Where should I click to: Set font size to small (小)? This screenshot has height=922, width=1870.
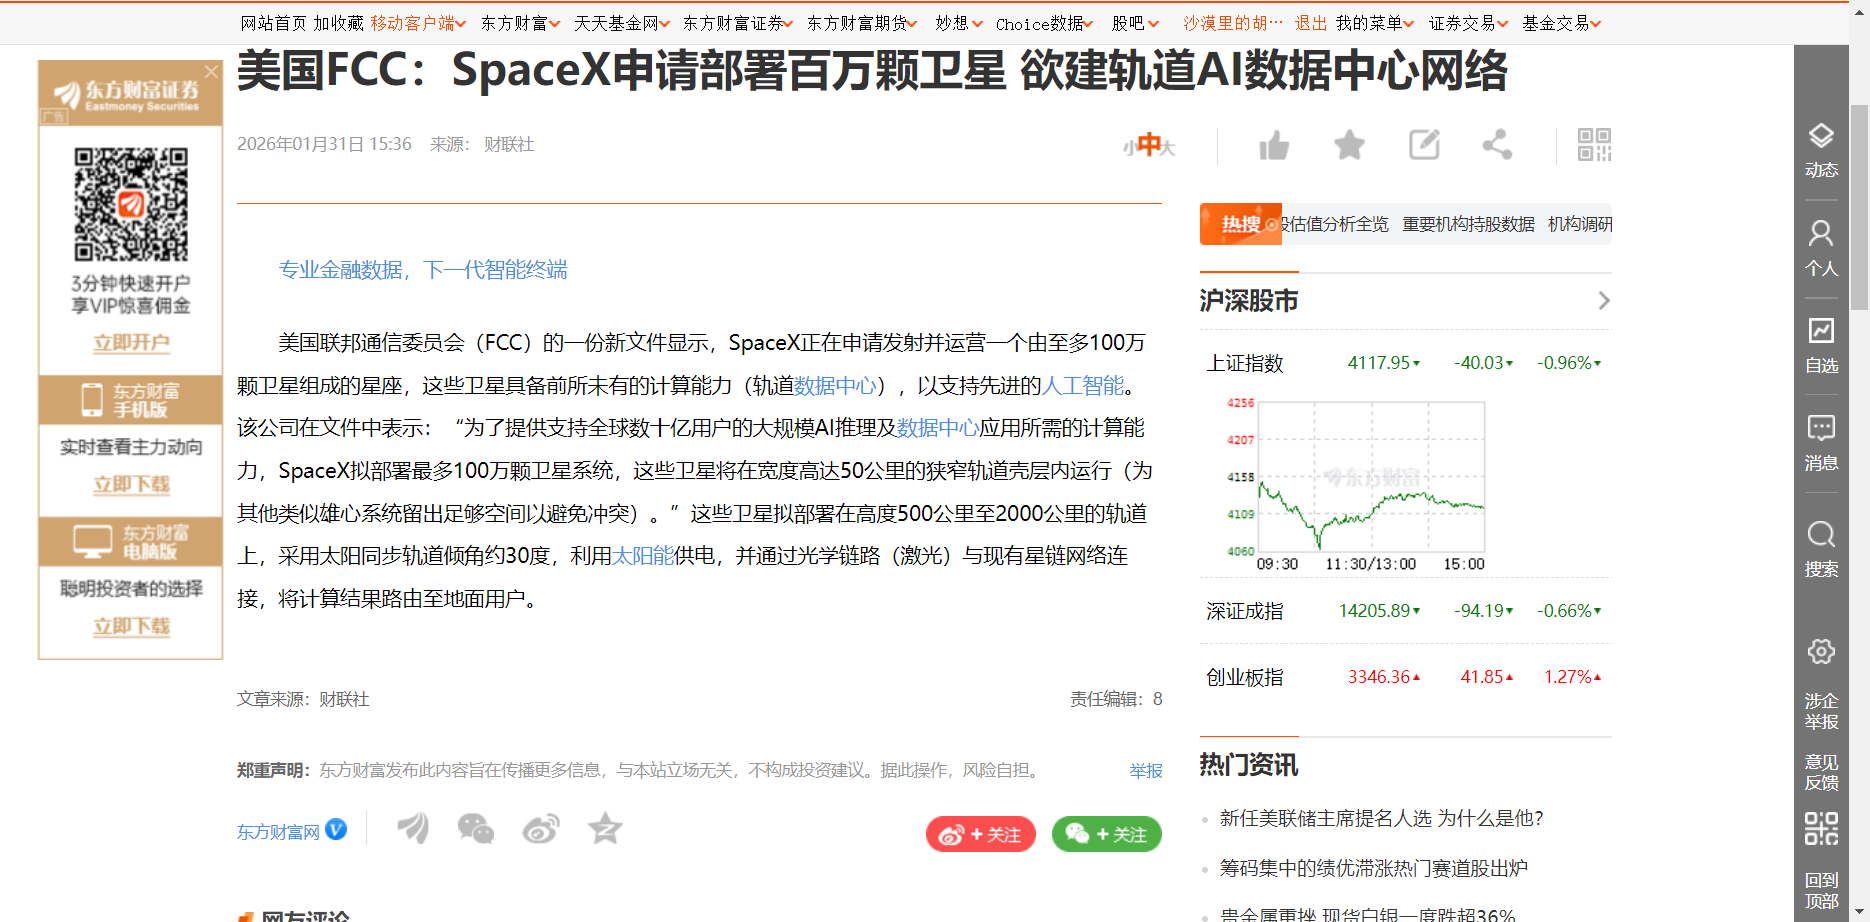click(x=1129, y=148)
